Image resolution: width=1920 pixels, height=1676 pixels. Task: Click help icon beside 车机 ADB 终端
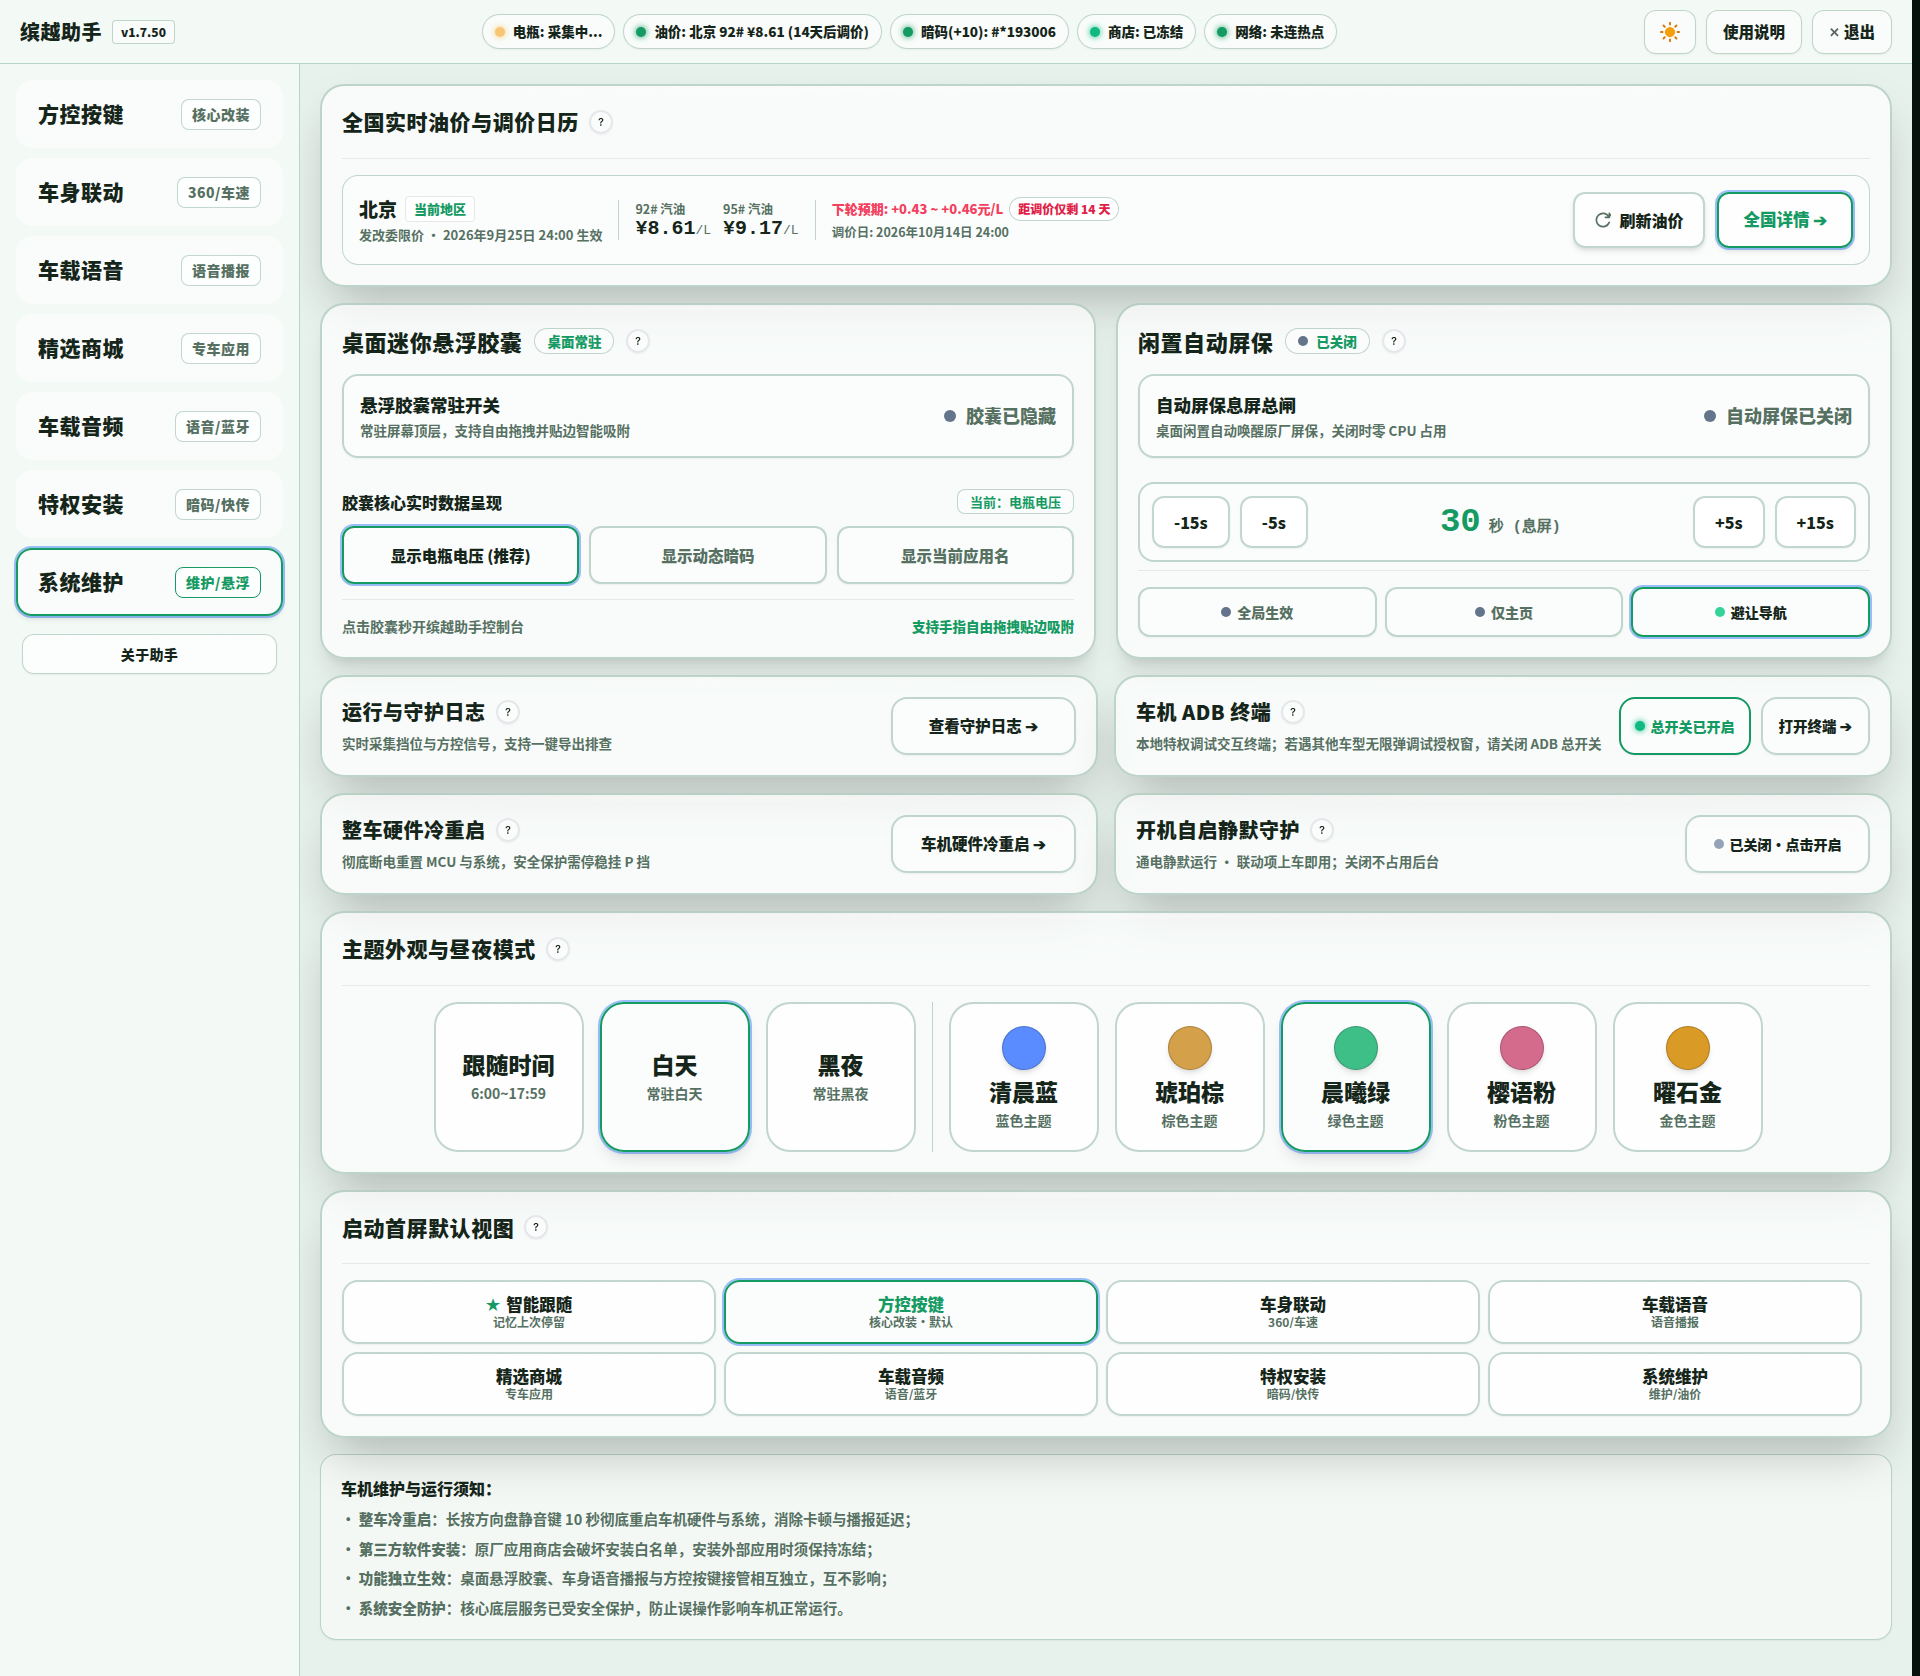[x=1293, y=712]
